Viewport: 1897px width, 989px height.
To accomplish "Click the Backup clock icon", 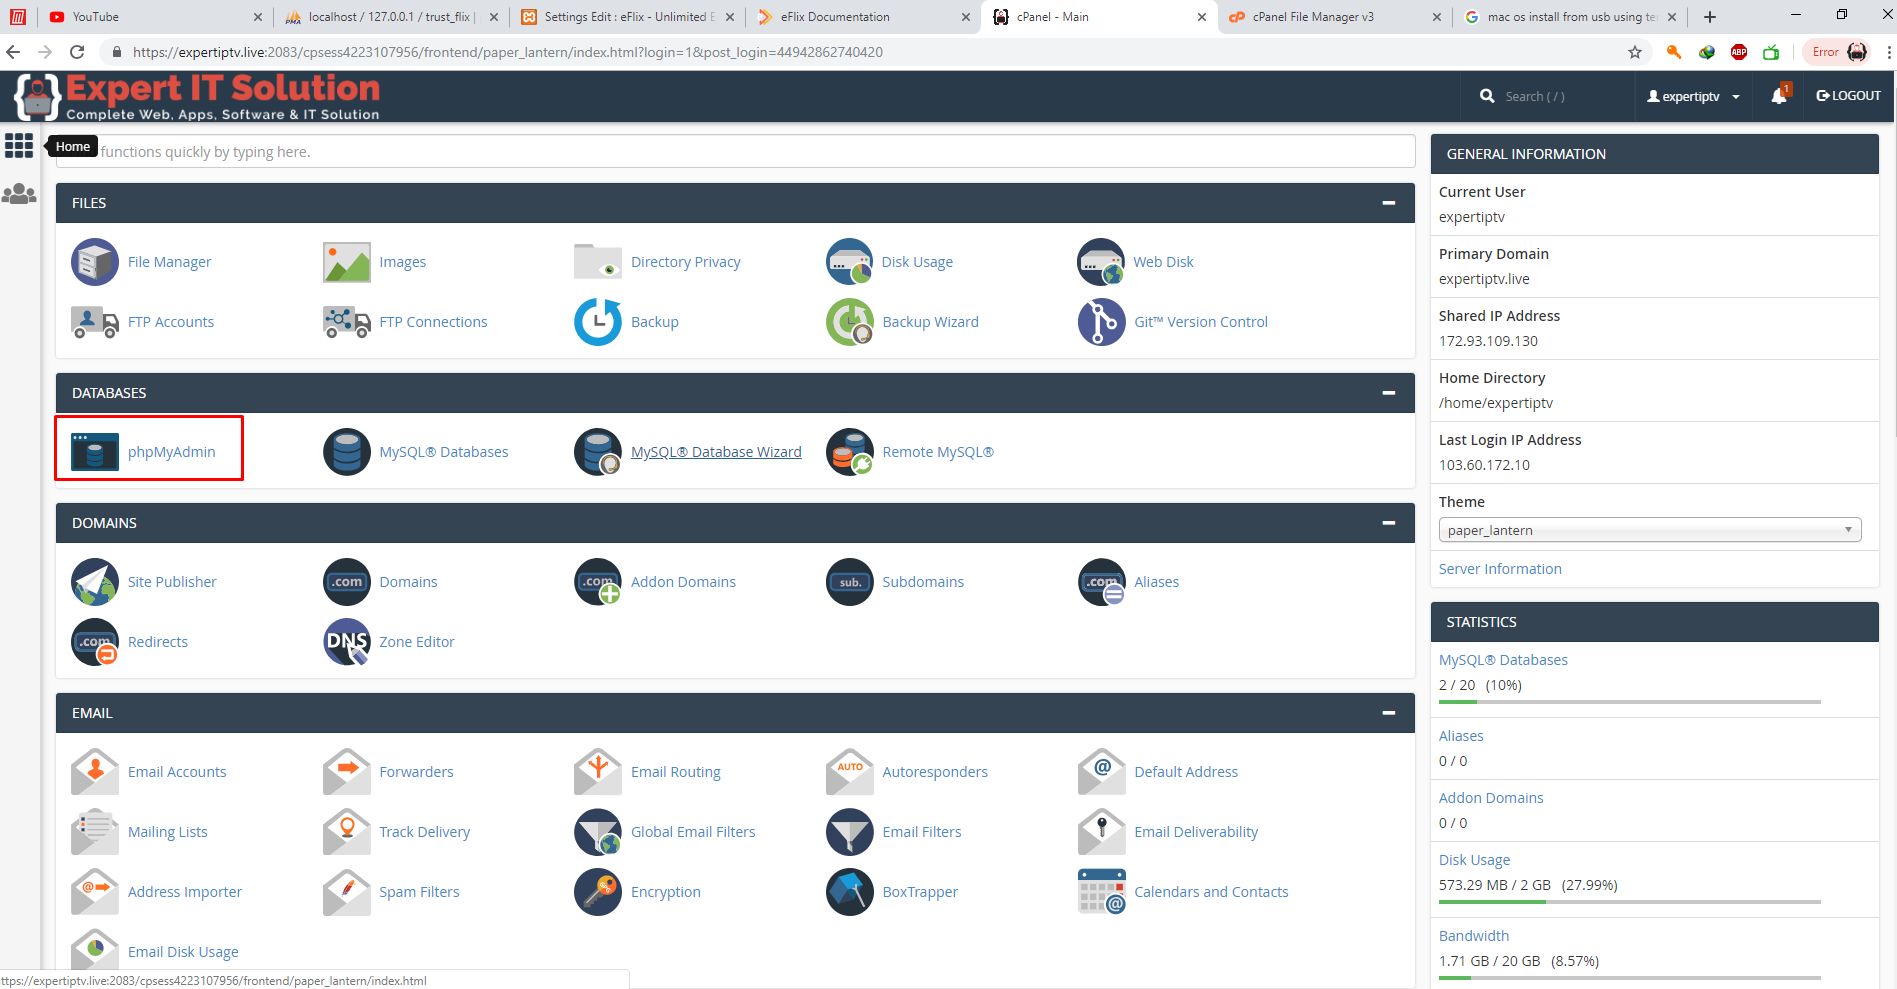I will (598, 322).
